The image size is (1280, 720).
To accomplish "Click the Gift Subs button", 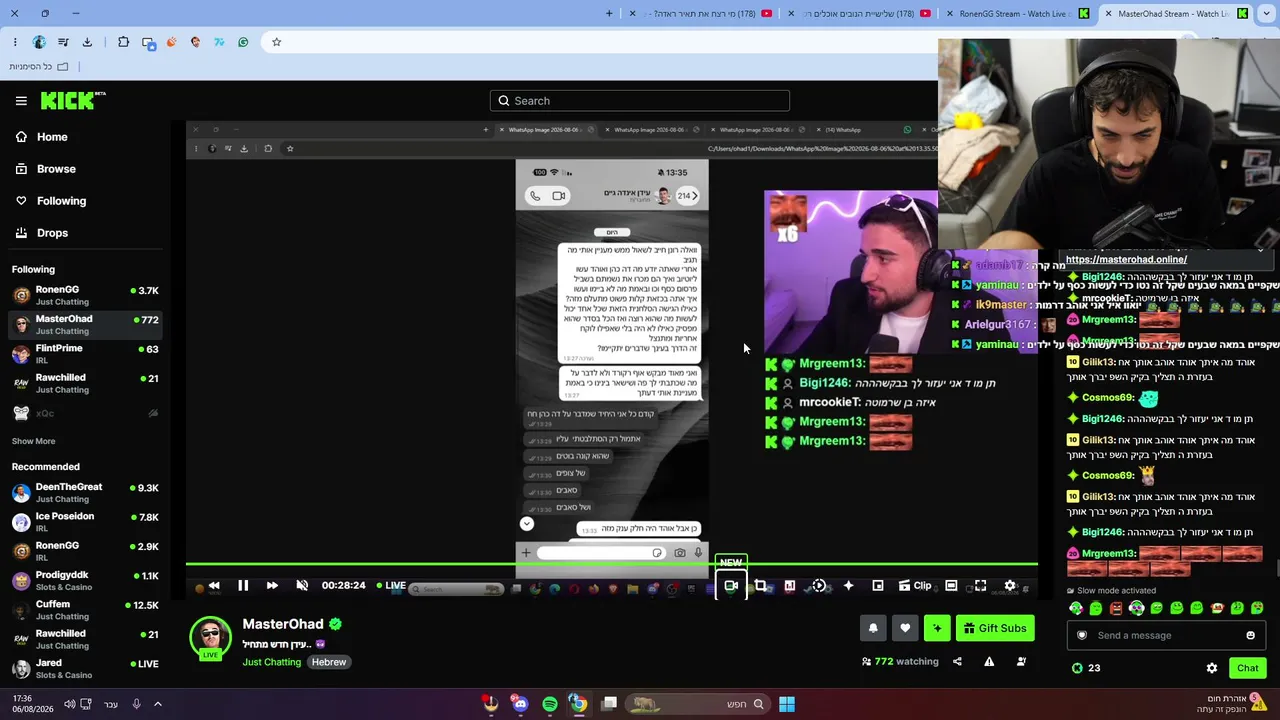I will coord(996,628).
